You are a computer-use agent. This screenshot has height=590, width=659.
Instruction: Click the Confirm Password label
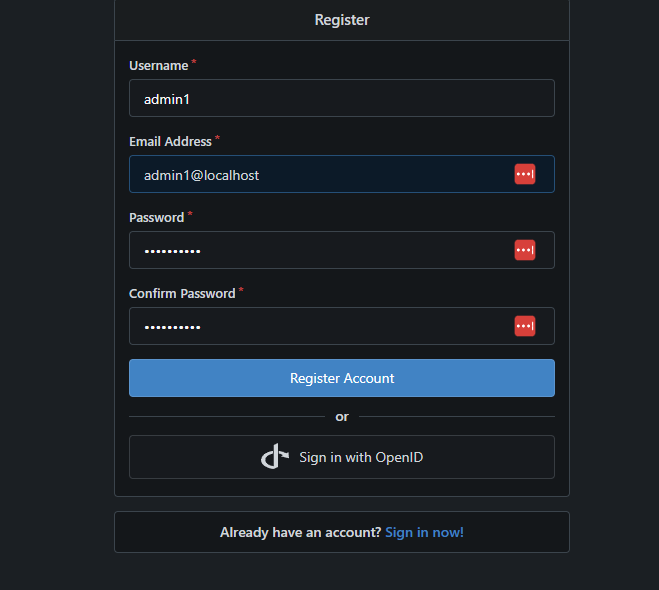(x=182, y=294)
